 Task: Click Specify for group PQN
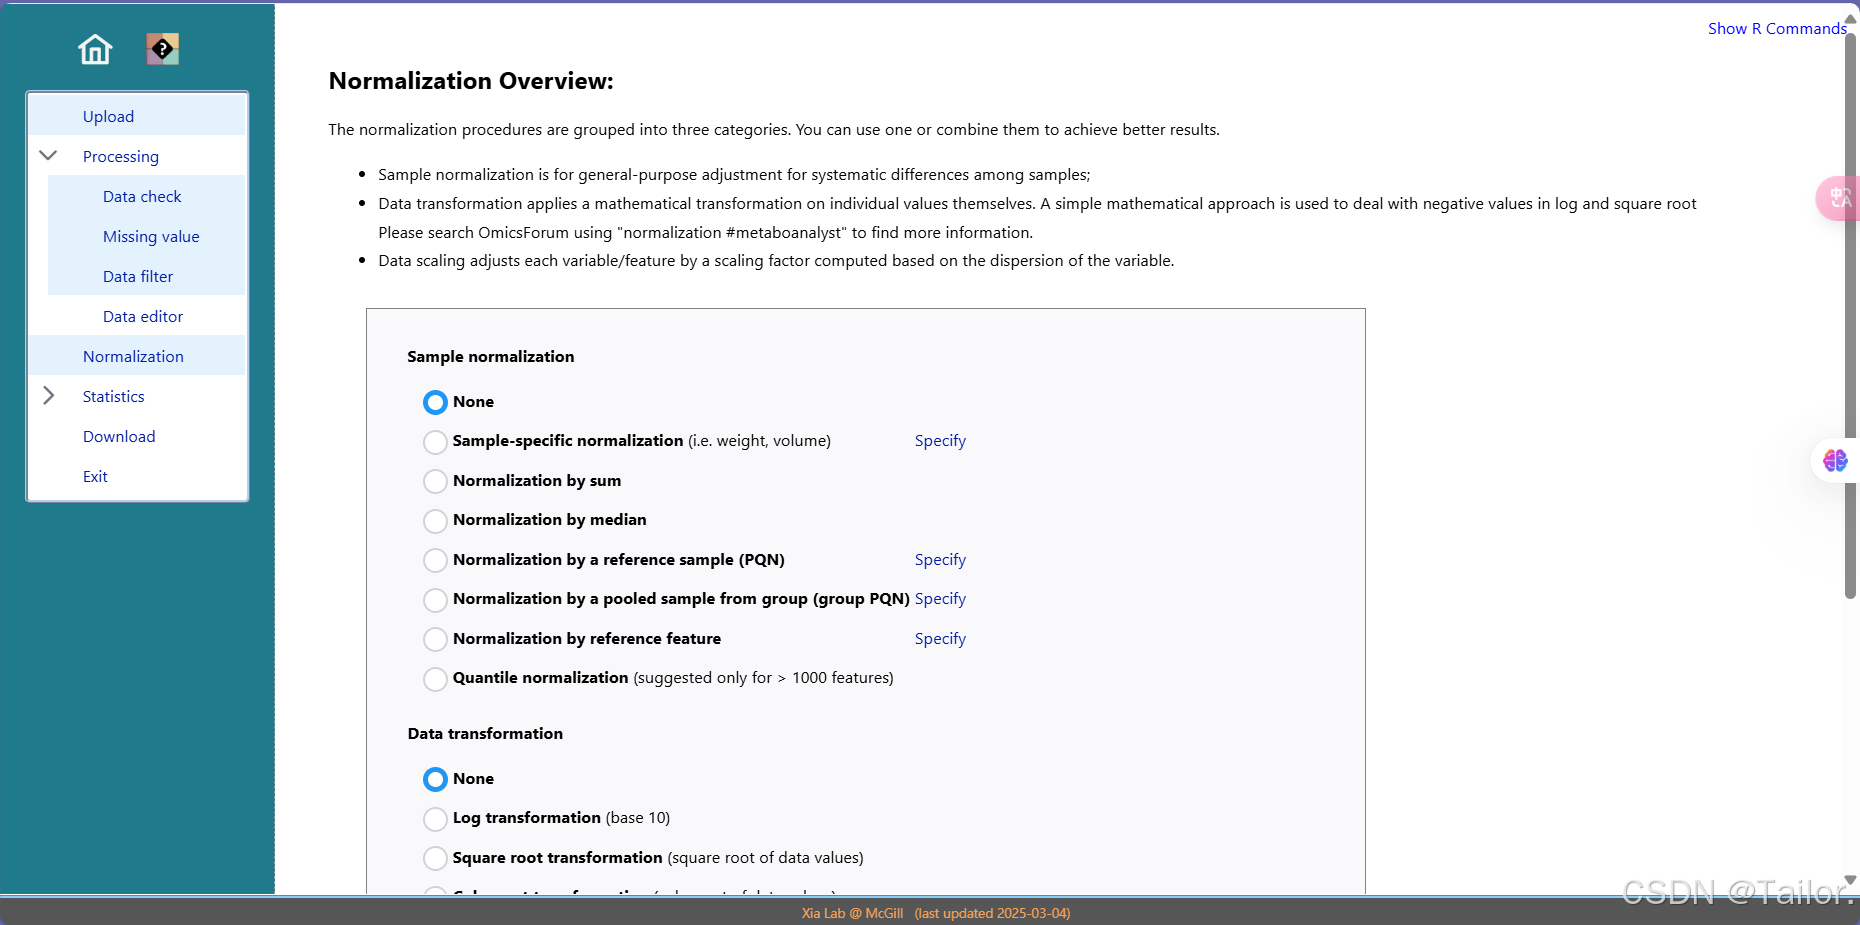click(940, 598)
